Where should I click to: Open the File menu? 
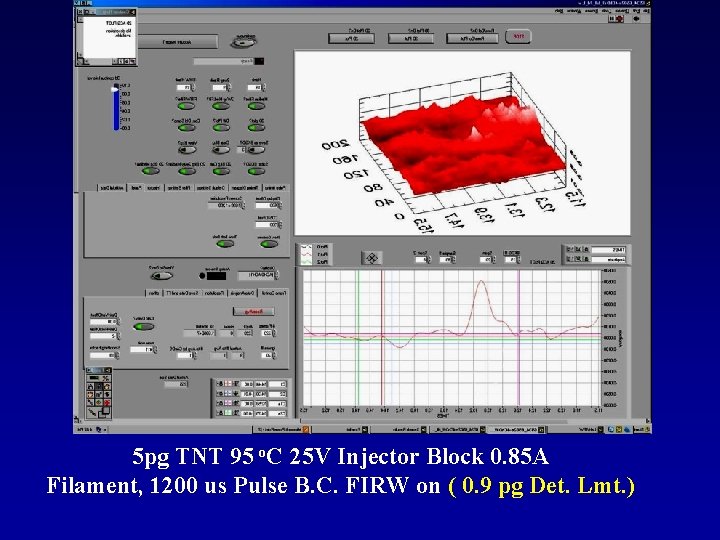pos(646,11)
